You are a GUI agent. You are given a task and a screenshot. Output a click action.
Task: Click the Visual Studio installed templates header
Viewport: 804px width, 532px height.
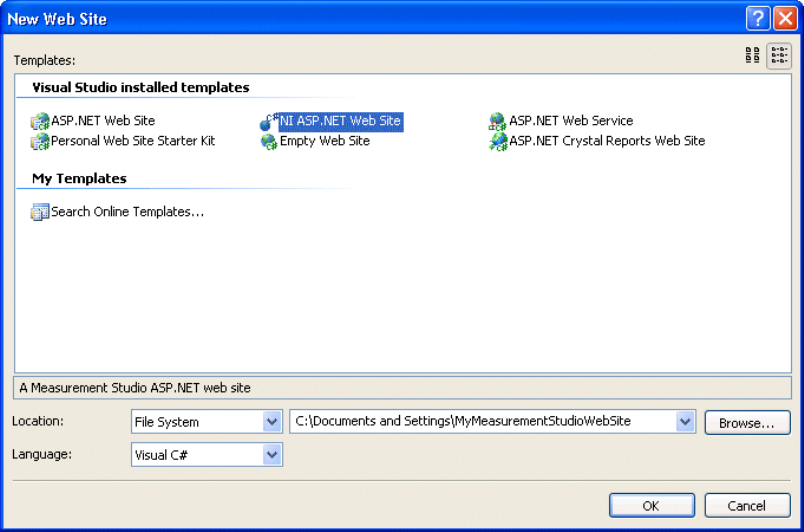pyautogui.click(x=140, y=88)
